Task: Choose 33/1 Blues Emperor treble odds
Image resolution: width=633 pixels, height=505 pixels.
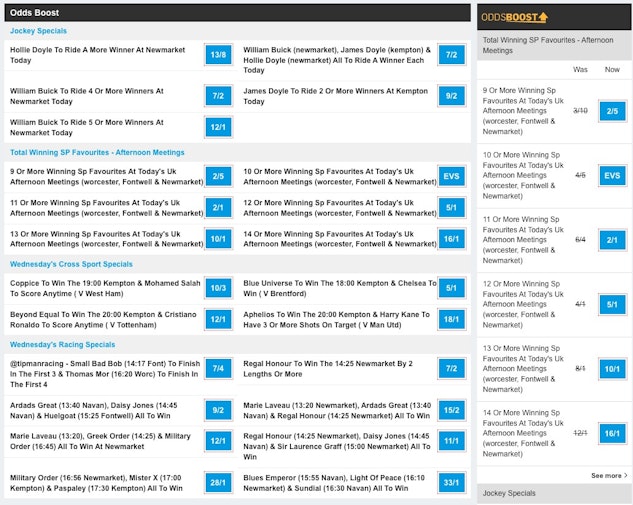Action: click(451, 483)
